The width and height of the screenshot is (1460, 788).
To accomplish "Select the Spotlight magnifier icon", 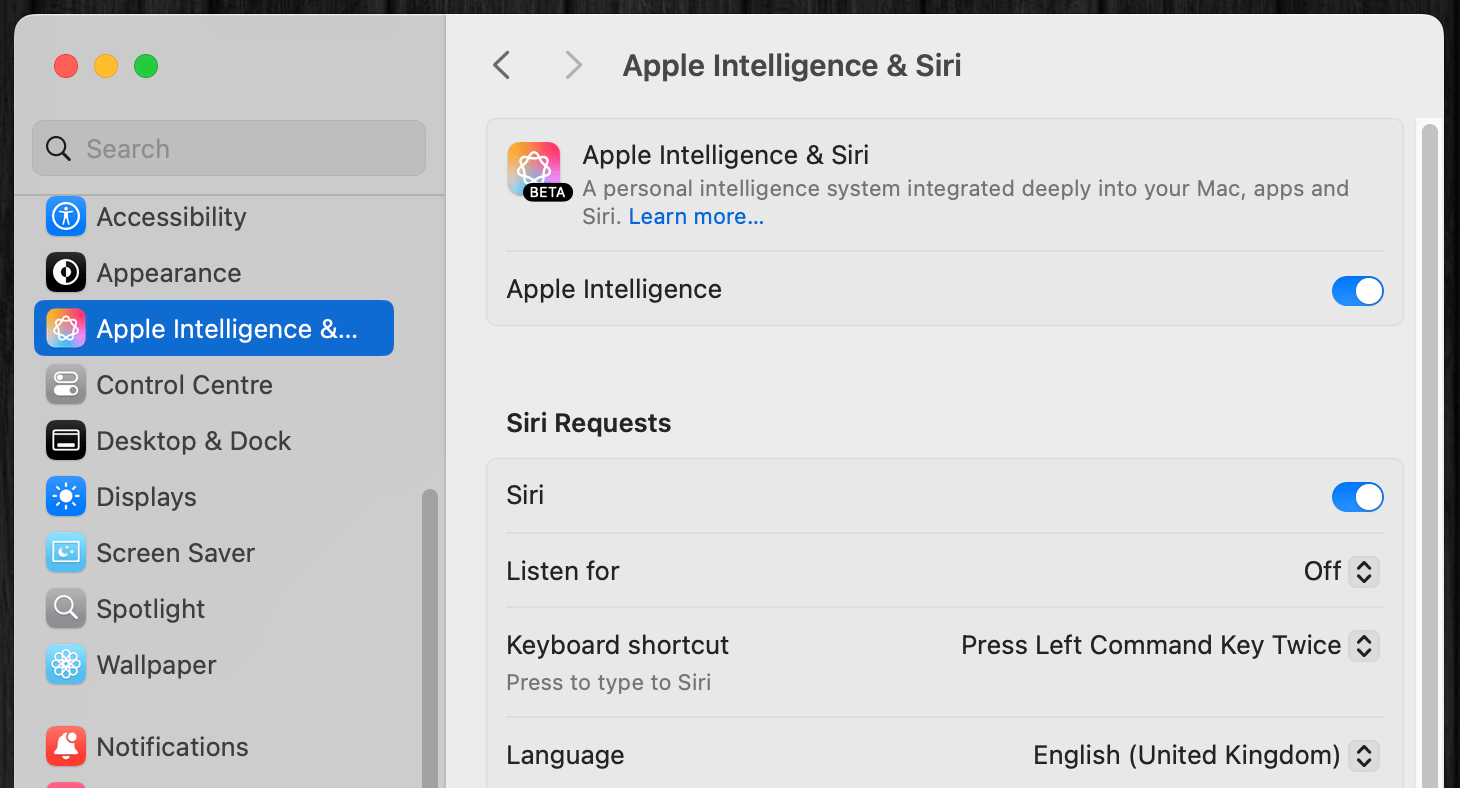I will (66, 609).
